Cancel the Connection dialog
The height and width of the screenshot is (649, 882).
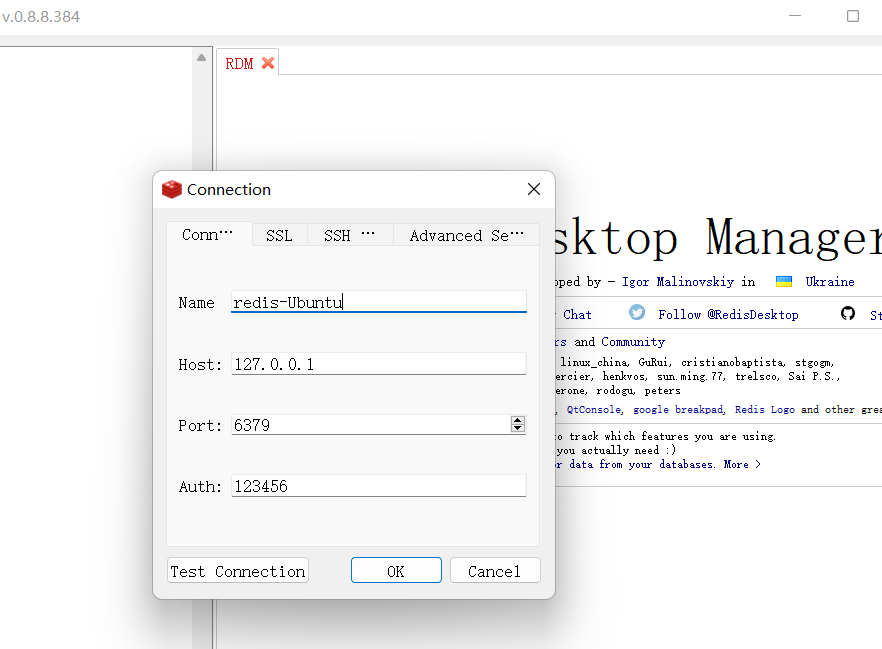pos(495,571)
